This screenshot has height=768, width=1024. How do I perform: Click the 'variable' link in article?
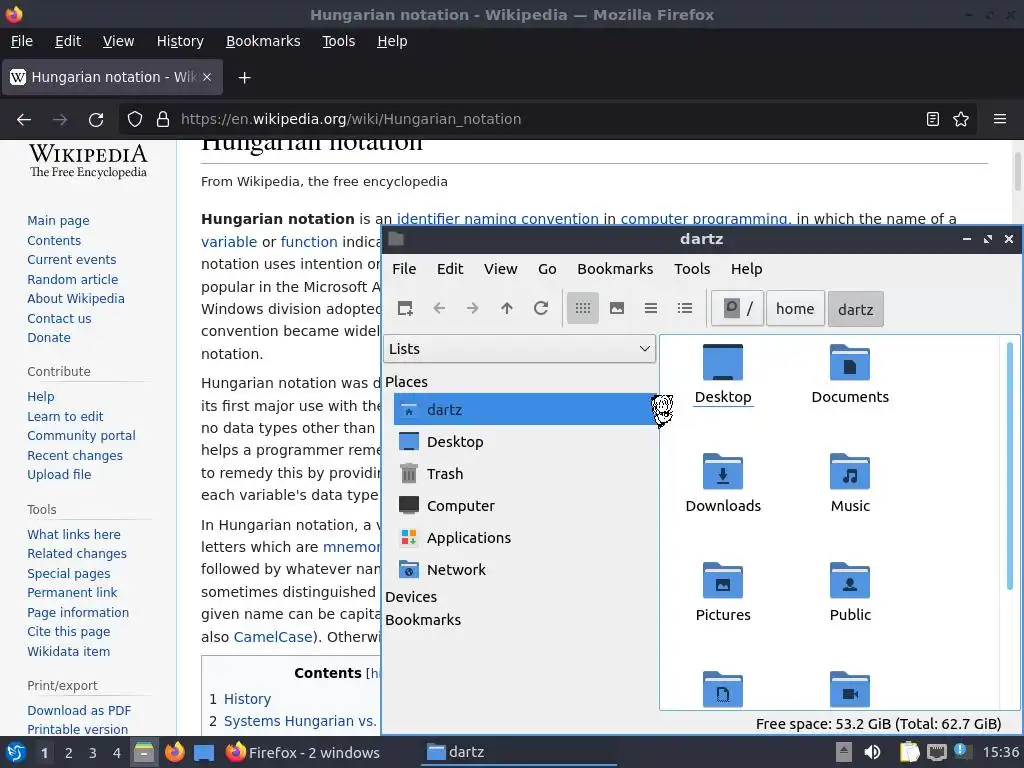[229, 242]
